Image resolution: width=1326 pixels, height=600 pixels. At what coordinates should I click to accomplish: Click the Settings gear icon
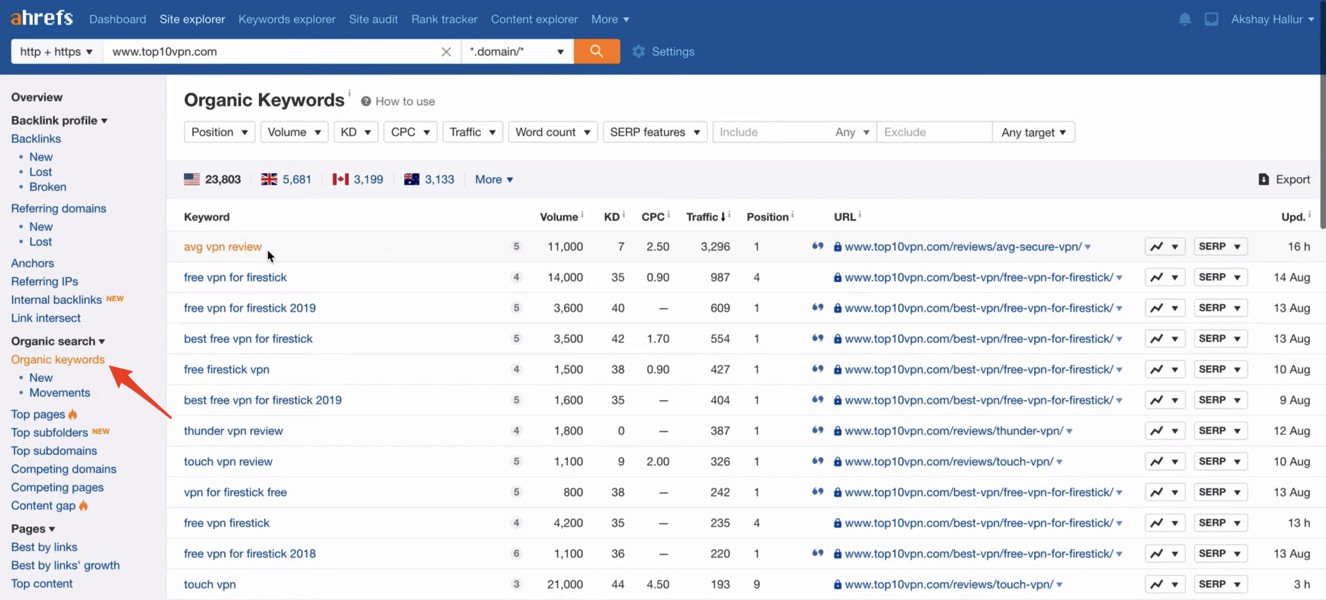(x=639, y=51)
